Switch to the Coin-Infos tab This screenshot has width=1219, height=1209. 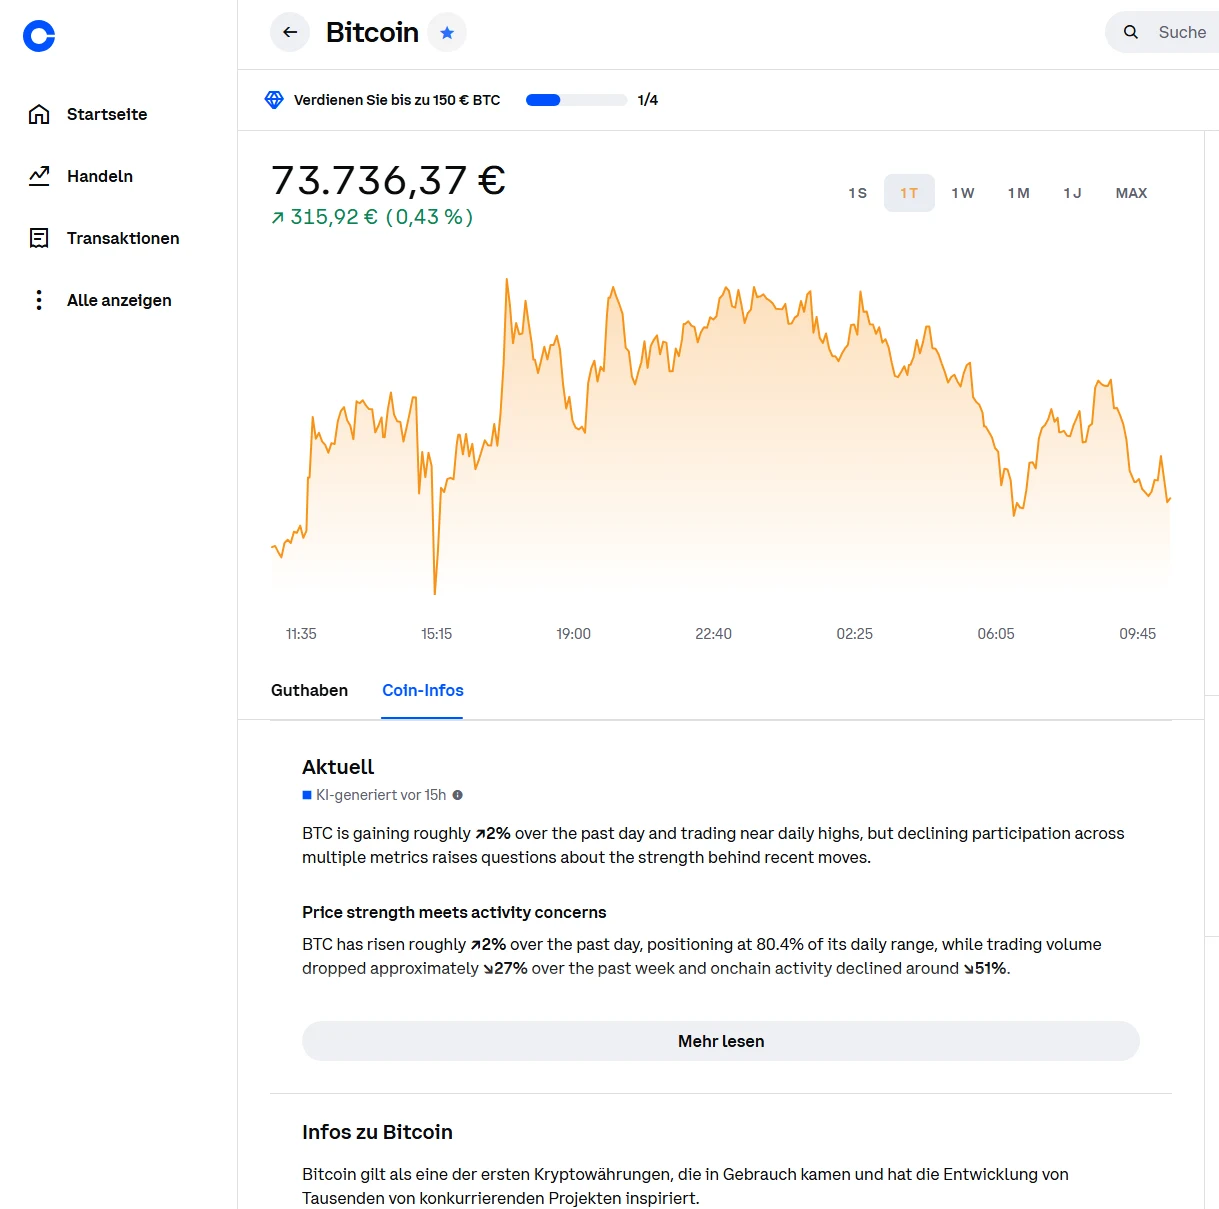(x=423, y=690)
